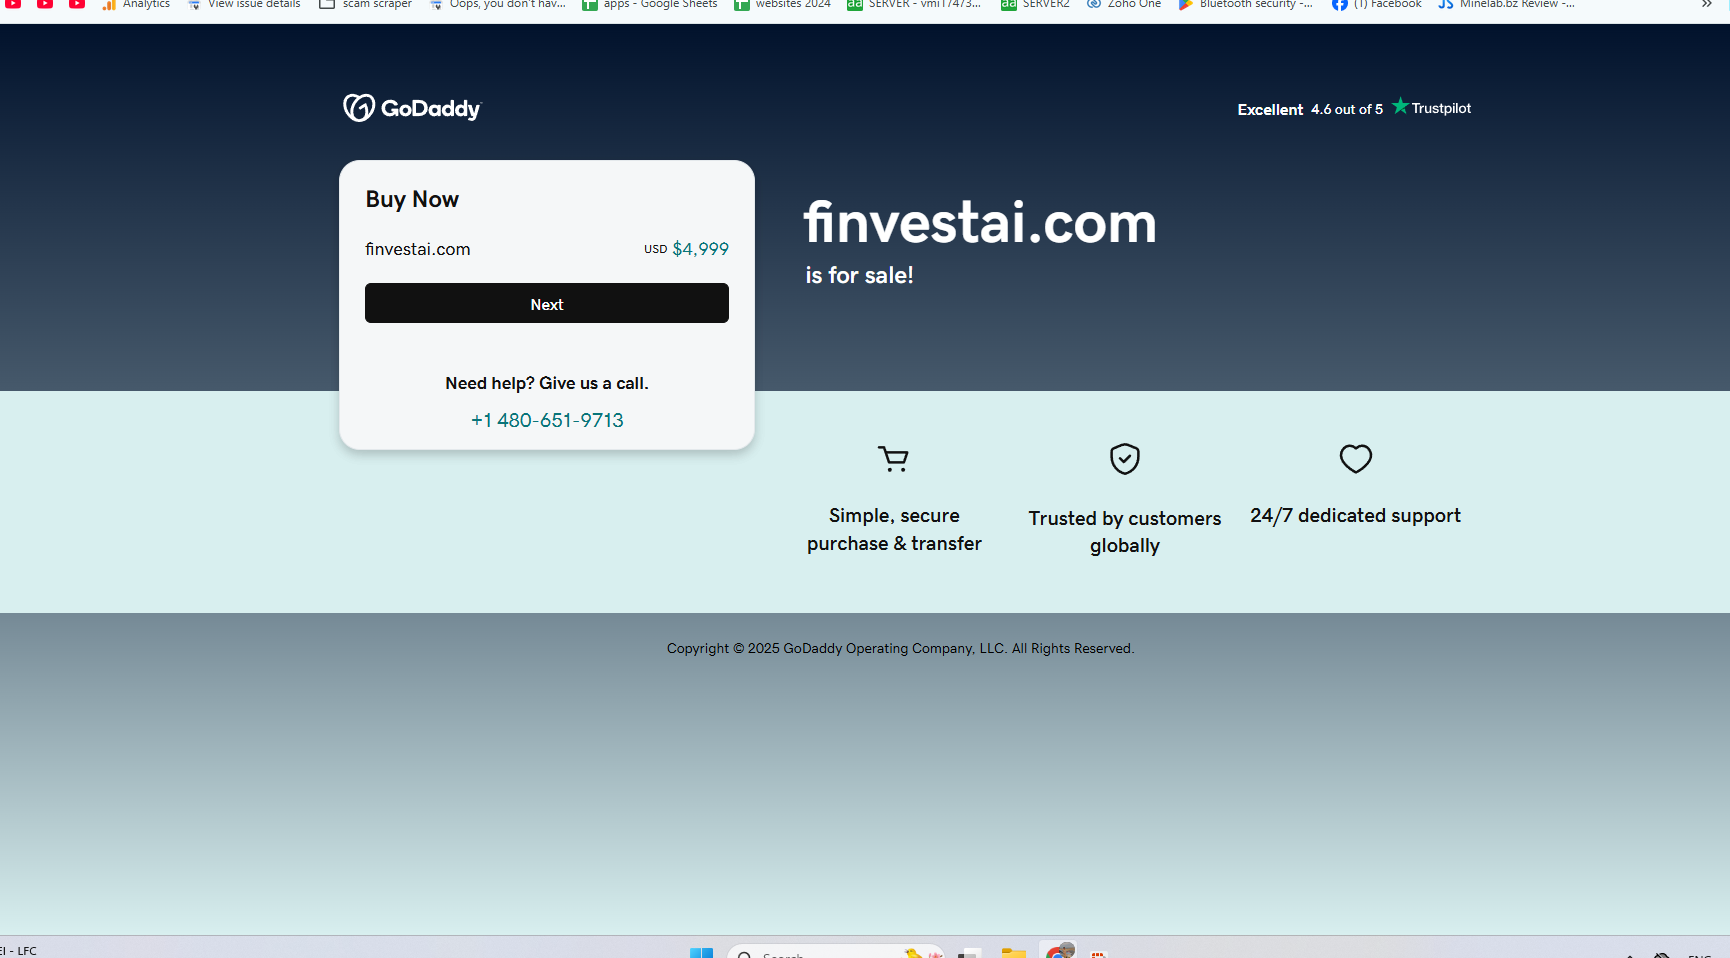
Task: Open the 'Minelab.bz Review' bookmark
Action: (1507, 5)
